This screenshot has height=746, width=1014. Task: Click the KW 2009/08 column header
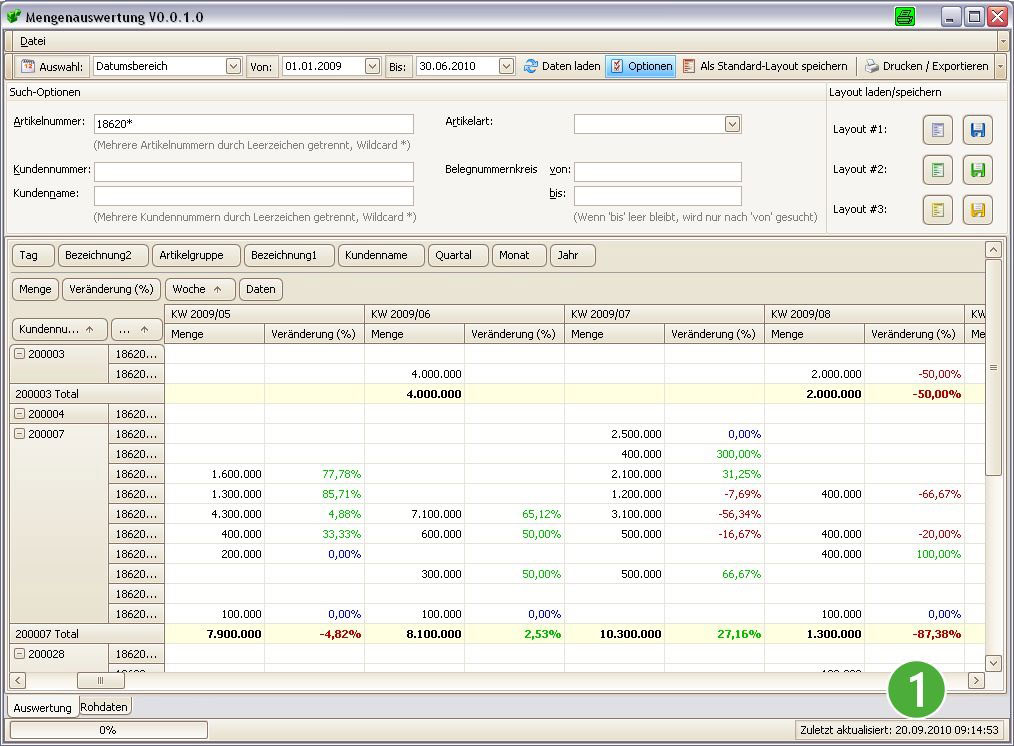click(864, 314)
